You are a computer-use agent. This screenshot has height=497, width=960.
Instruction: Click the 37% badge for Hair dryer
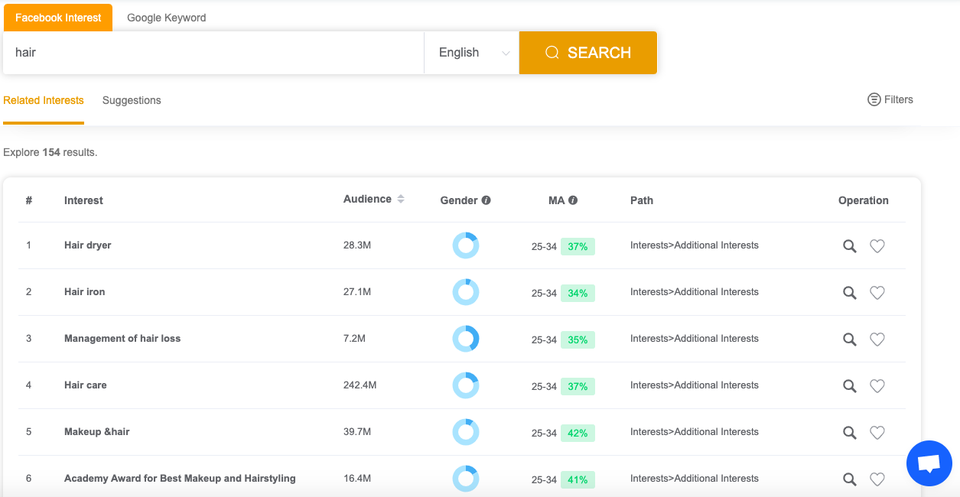point(577,247)
